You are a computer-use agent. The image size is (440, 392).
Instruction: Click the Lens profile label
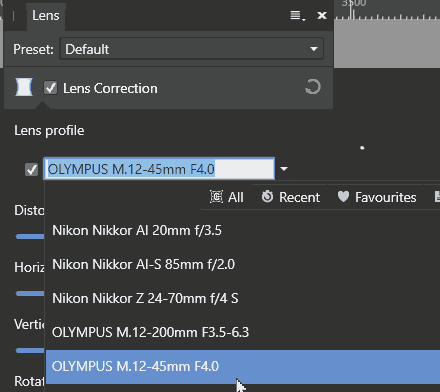[x=49, y=131]
